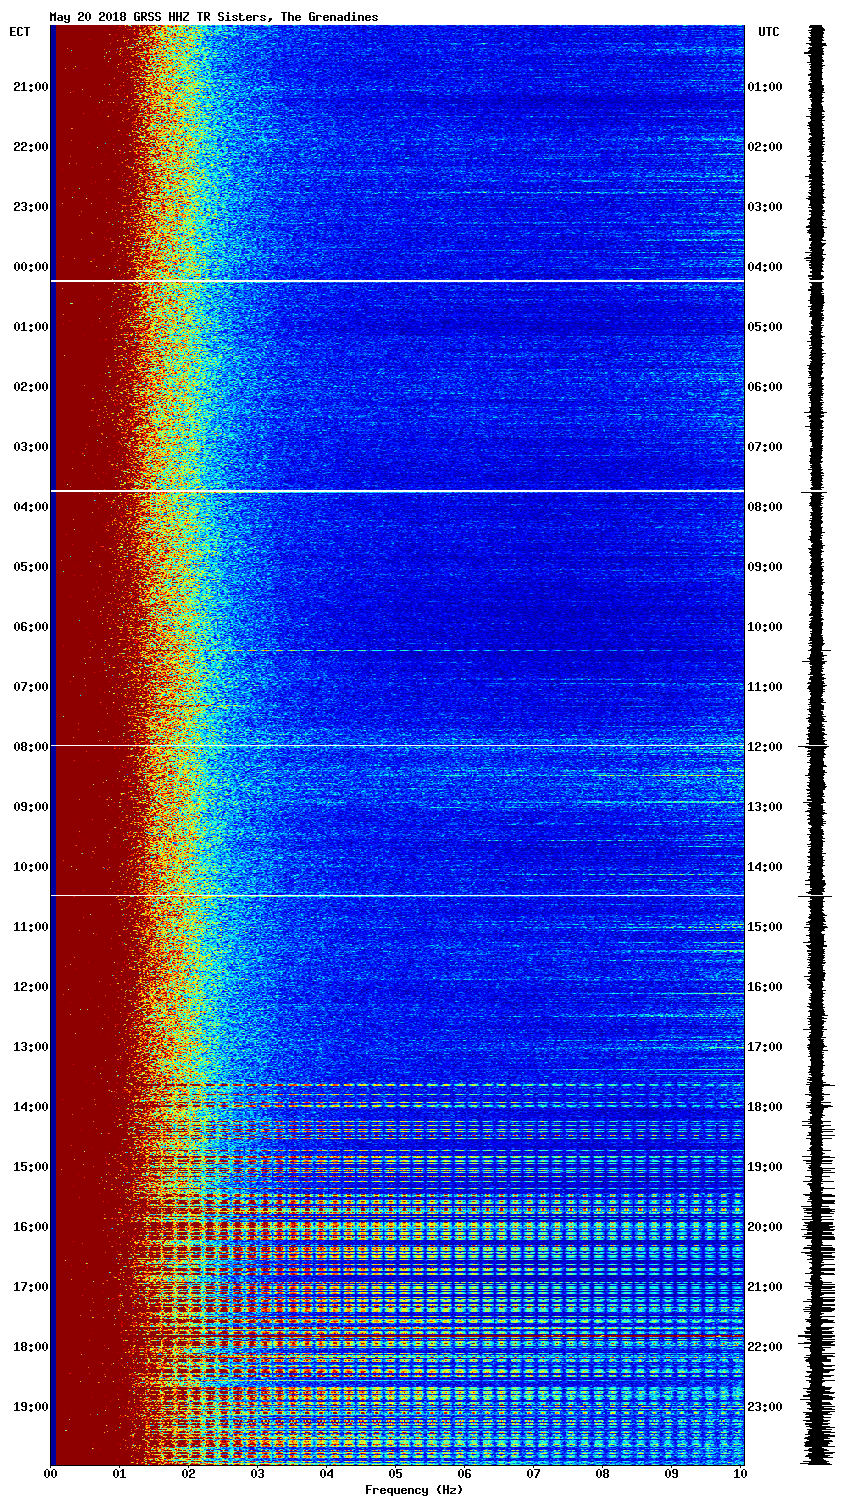Select the UTC axis header label
852x1500 pixels.
769,32
